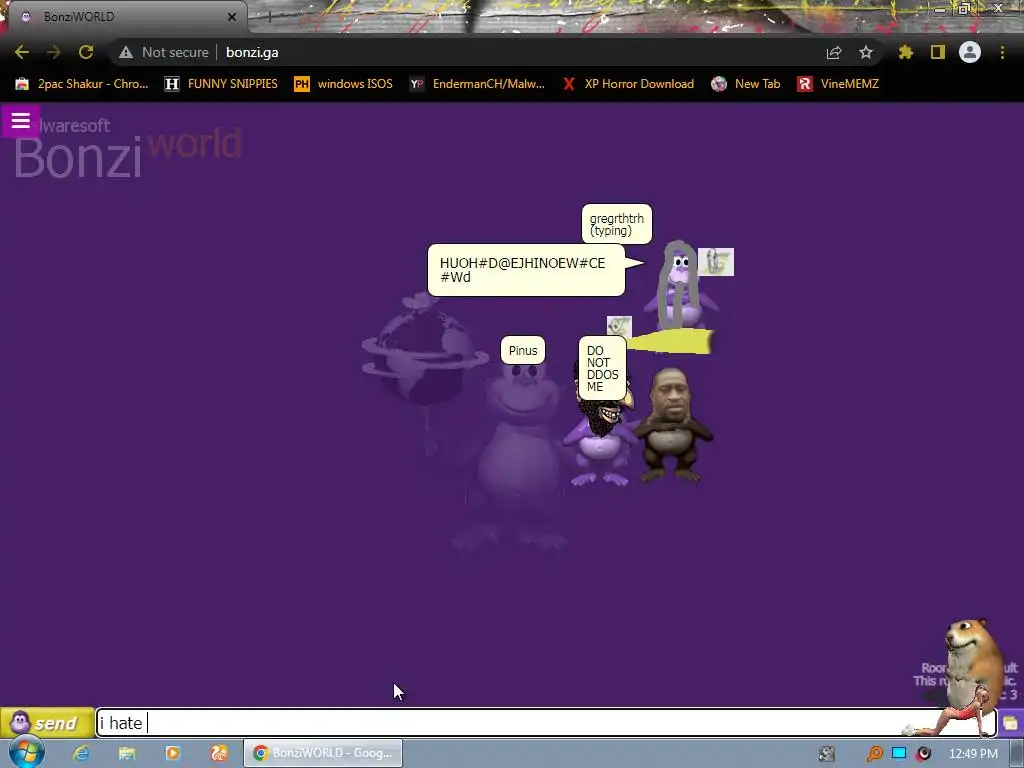The height and width of the screenshot is (768, 1024).
Task: Click the yellow icon right of chat input
Action: tap(1011, 723)
